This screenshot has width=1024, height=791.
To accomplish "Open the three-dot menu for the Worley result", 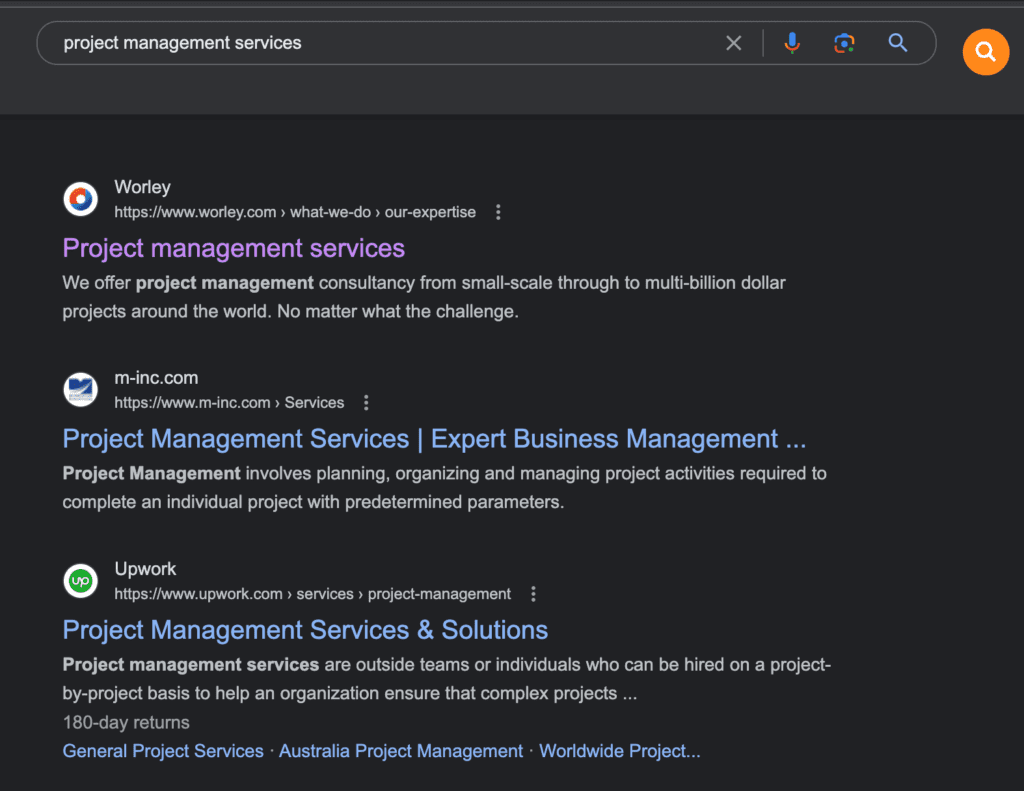I will [x=498, y=212].
